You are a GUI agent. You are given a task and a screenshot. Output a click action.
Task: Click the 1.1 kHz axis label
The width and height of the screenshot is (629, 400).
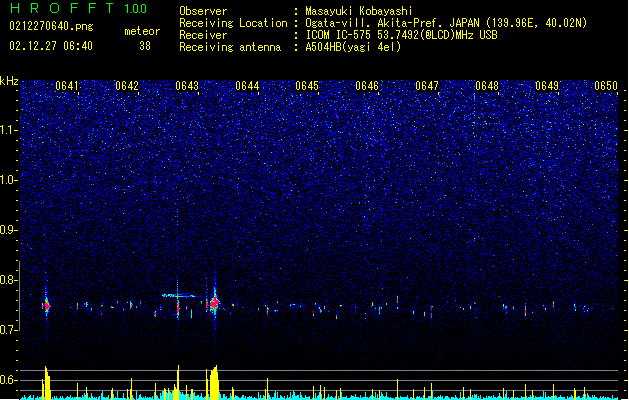point(9,130)
